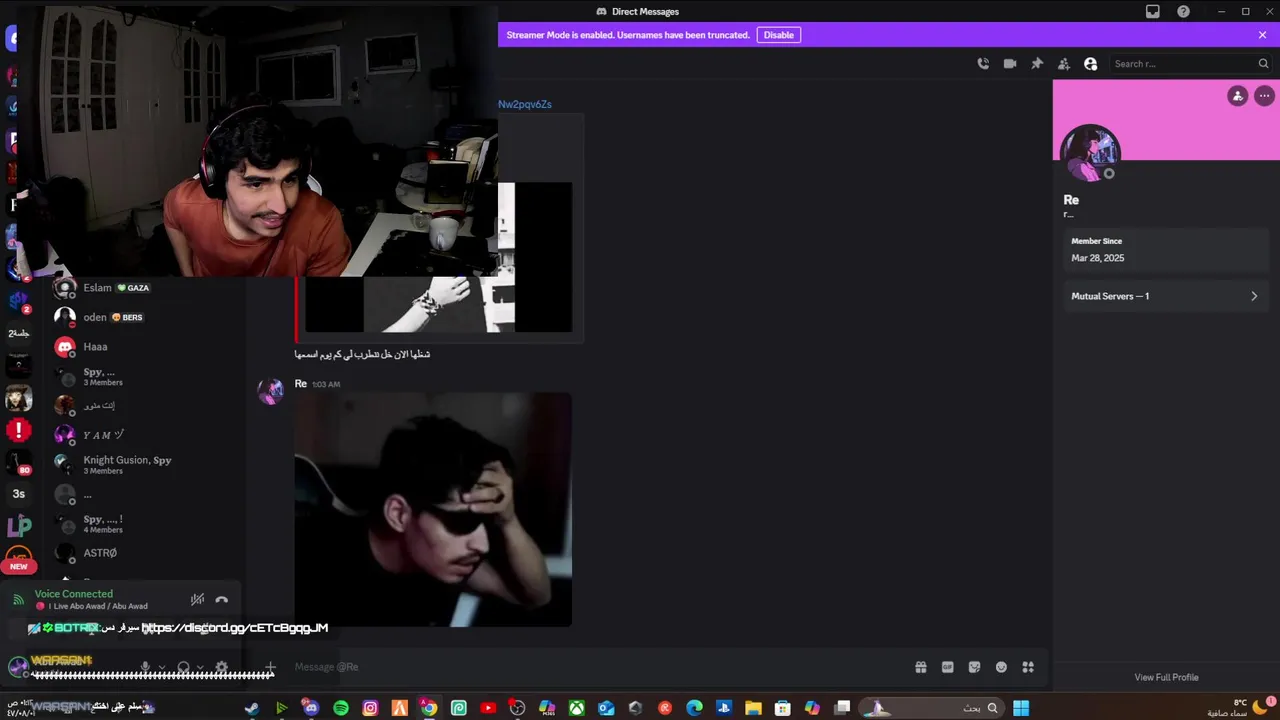1280x720 pixels.
Task: Open the Haaa direct message
Action: pyautogui.click(x=145, y=347)
